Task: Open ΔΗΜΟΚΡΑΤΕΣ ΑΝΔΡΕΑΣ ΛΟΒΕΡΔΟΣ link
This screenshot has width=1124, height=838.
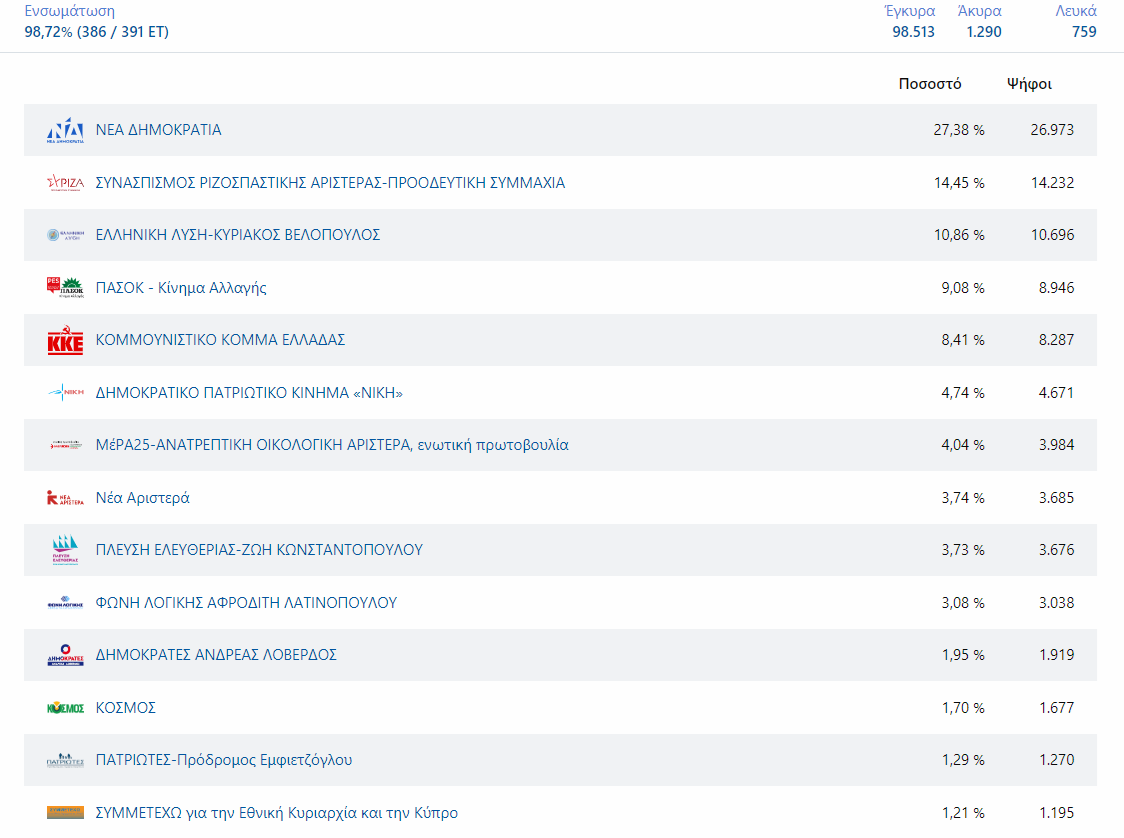Action: click(216, 654)
